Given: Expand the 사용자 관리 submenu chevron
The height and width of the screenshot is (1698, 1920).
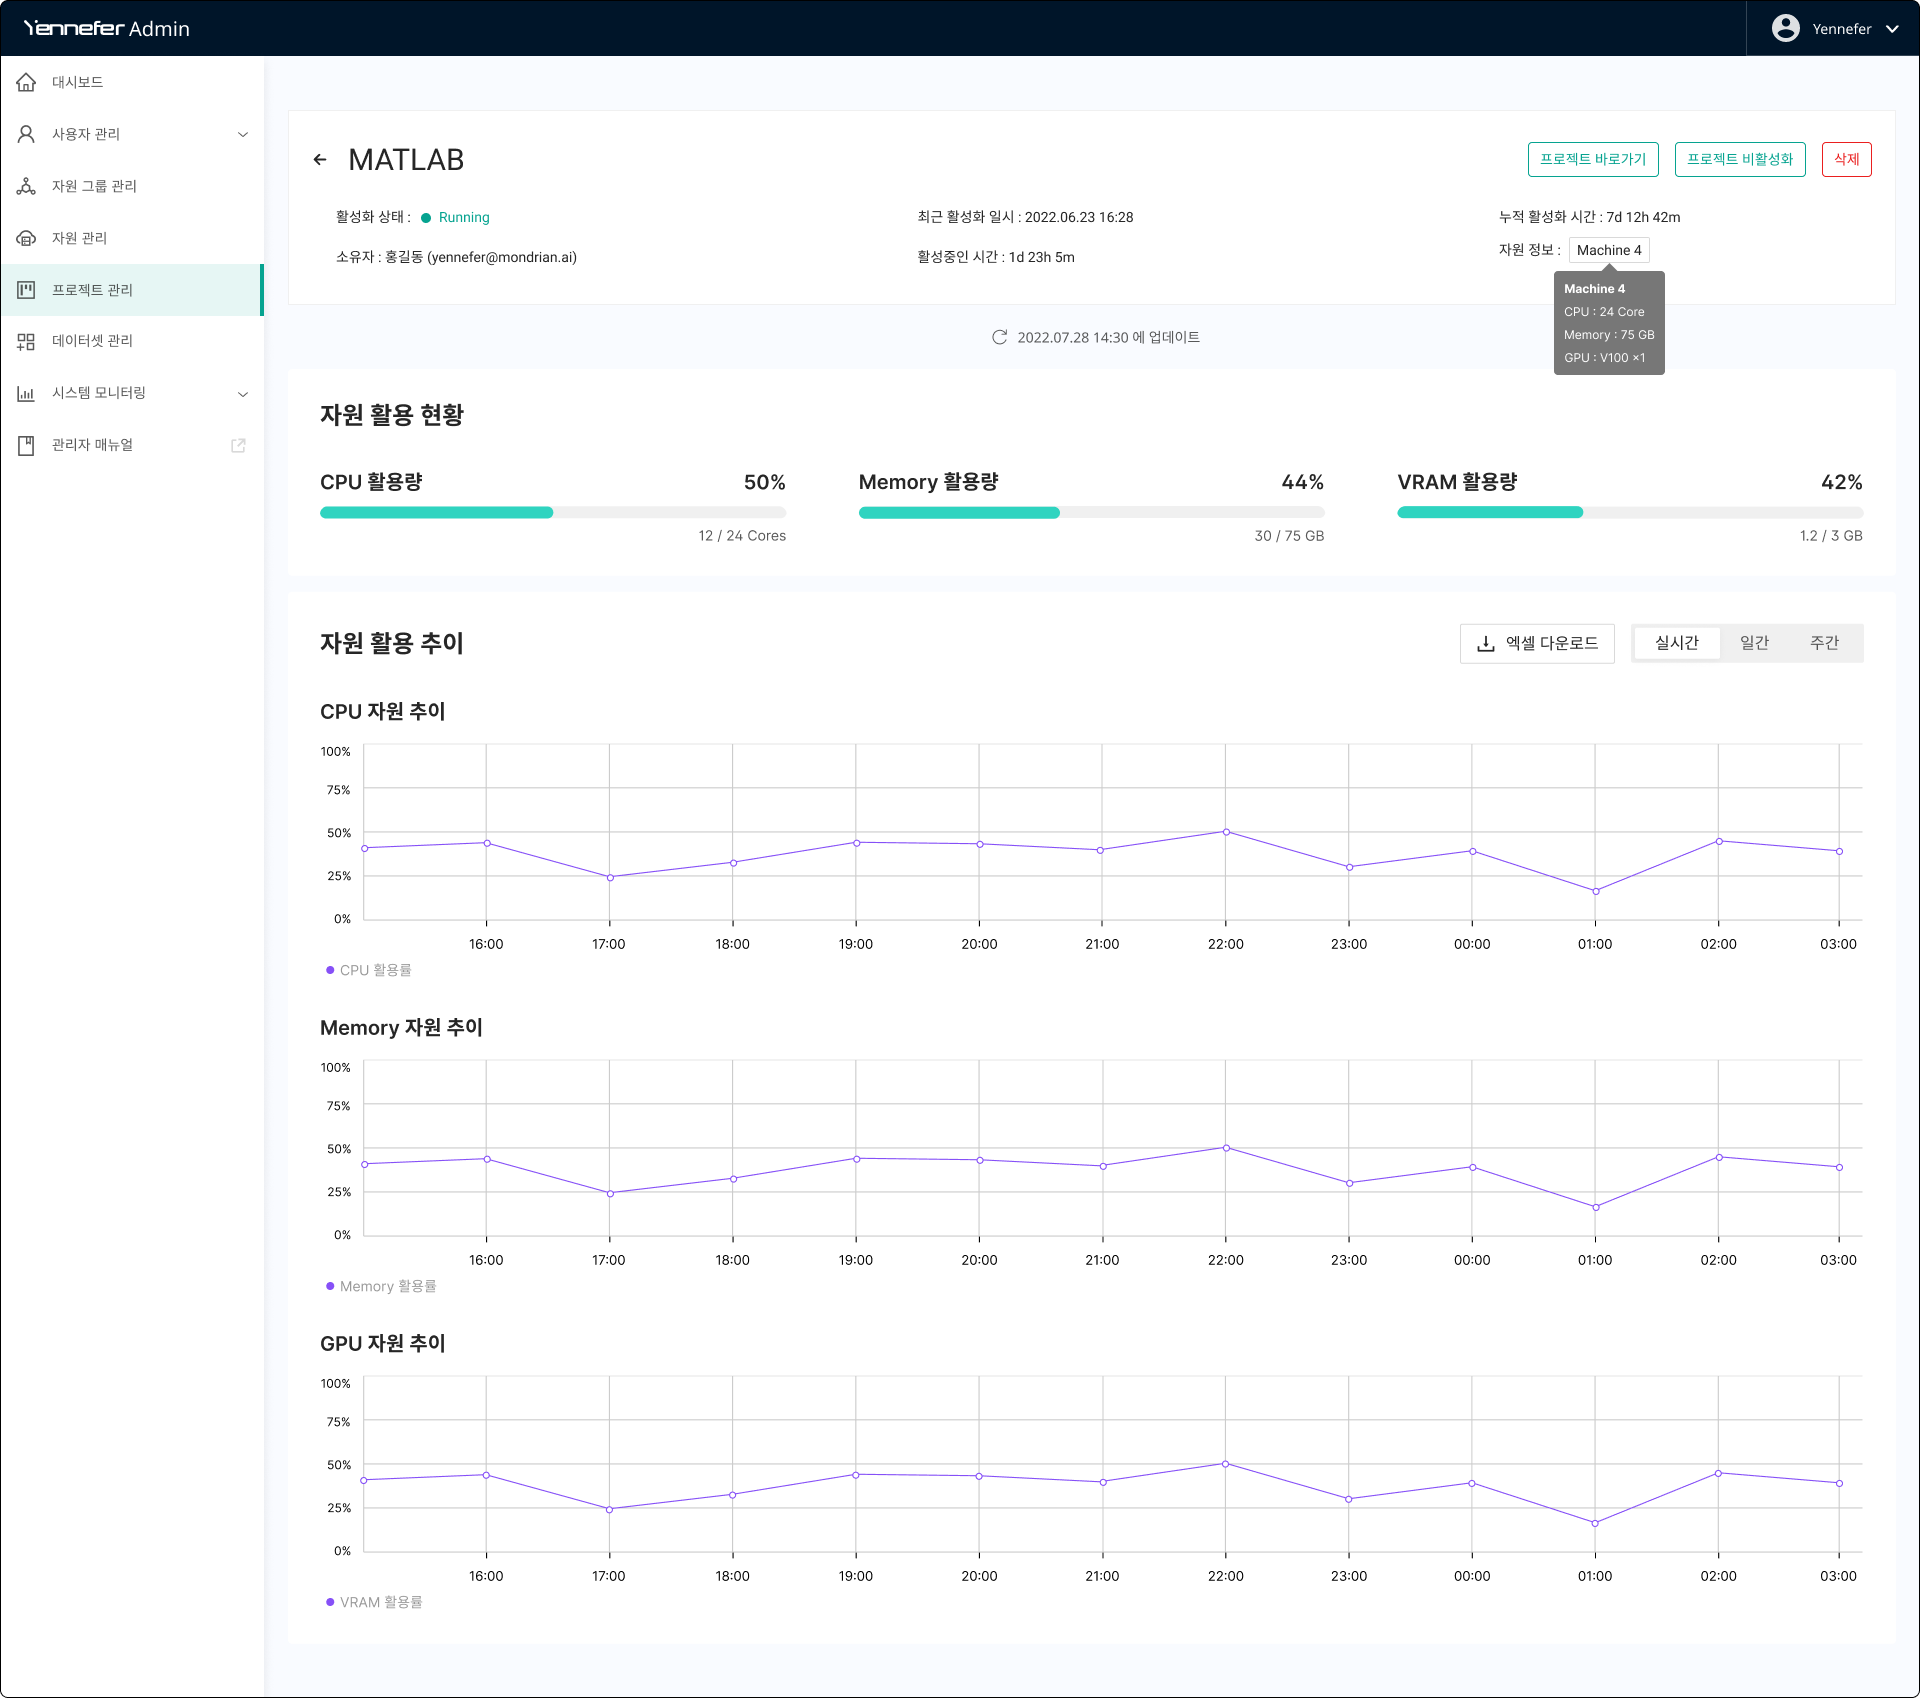Looking at the screenshot, I should (x=243, y=135).
